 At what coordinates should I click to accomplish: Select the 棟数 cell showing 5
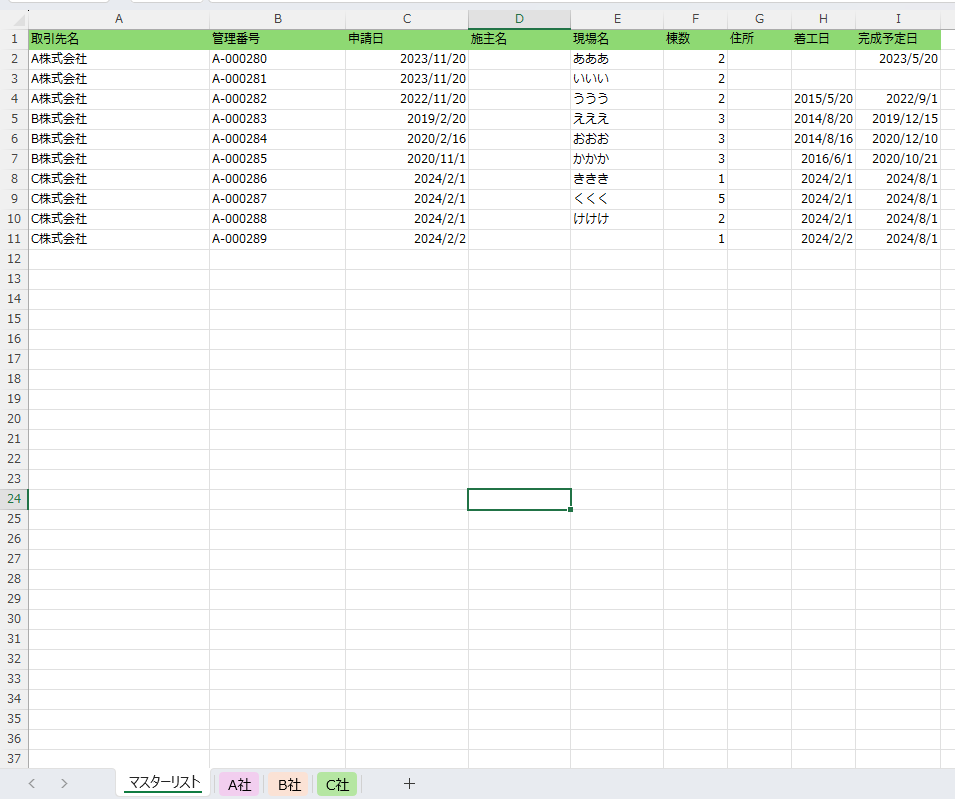695,199
